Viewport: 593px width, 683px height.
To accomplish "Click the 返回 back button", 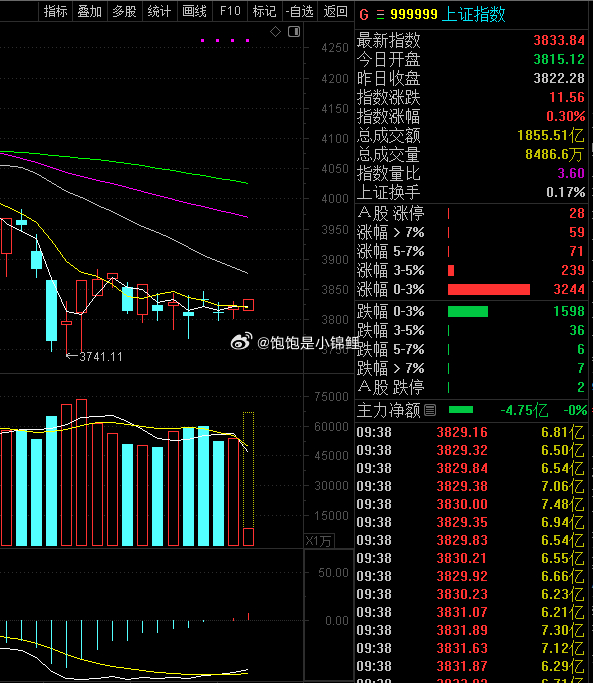I will pyautogui.click(x=335, y=11).
